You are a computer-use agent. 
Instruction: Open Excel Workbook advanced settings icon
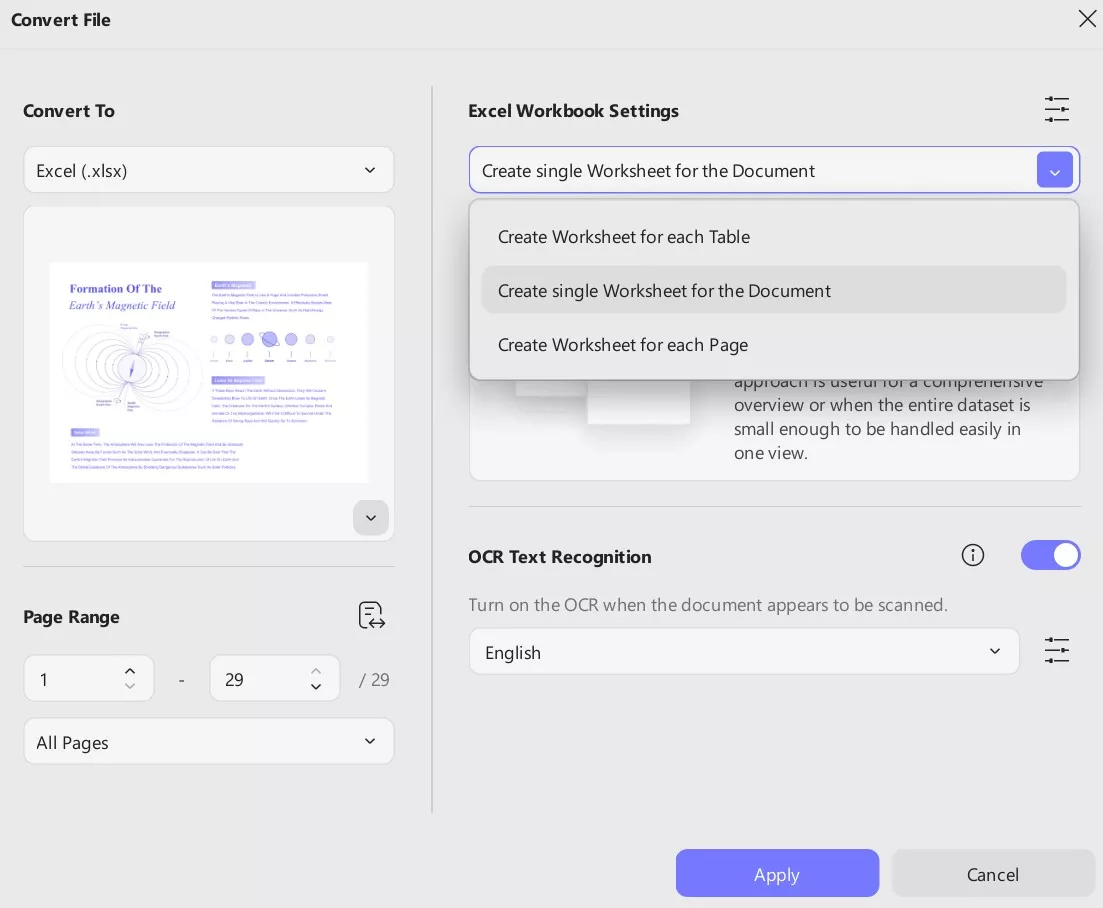pos(1056,110)
